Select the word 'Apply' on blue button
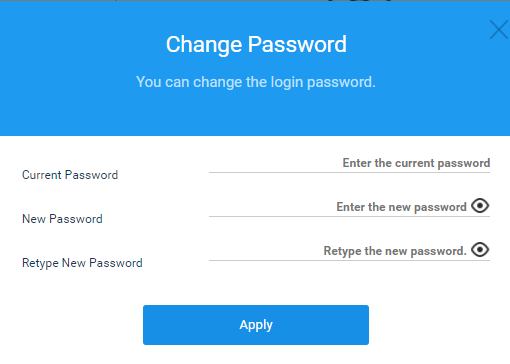 (256, 325)
